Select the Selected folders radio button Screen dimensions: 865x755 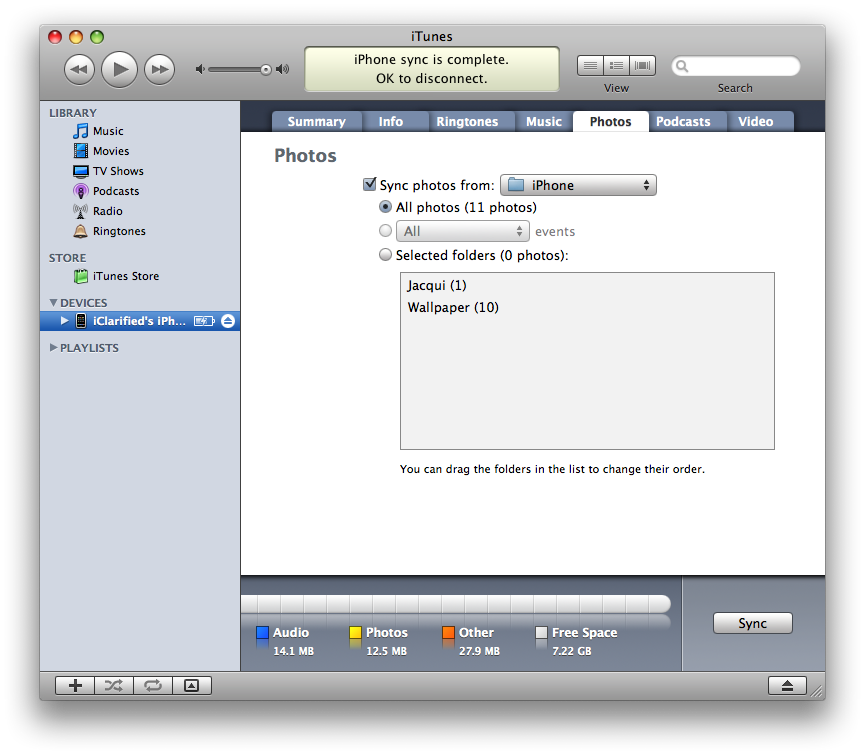[x=385, y=255]
